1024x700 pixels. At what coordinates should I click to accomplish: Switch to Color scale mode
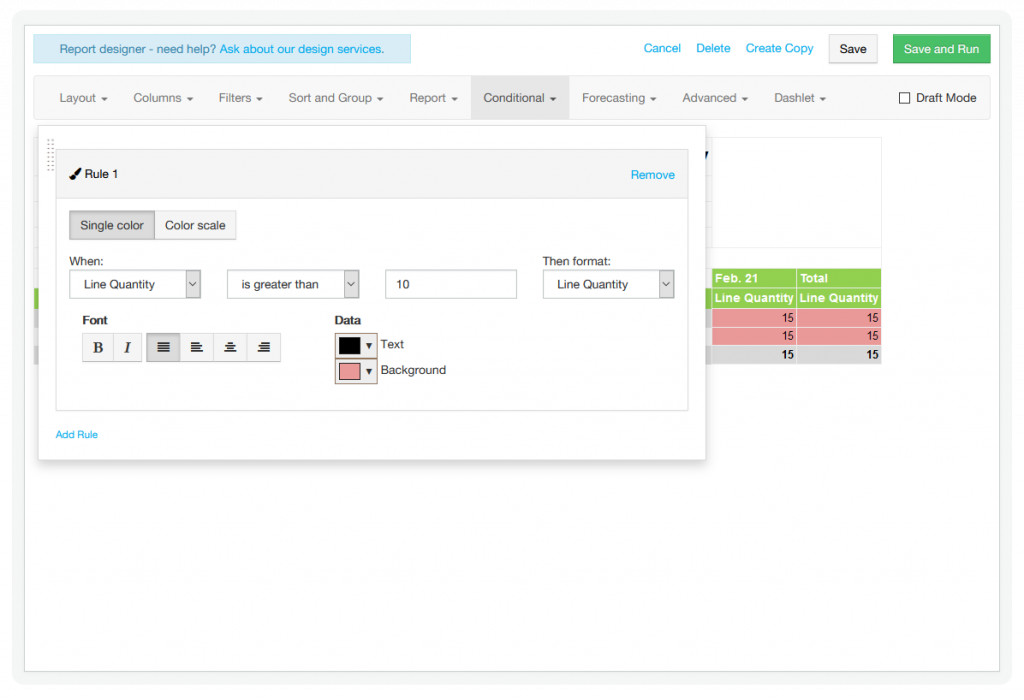(x=195, y=225)
